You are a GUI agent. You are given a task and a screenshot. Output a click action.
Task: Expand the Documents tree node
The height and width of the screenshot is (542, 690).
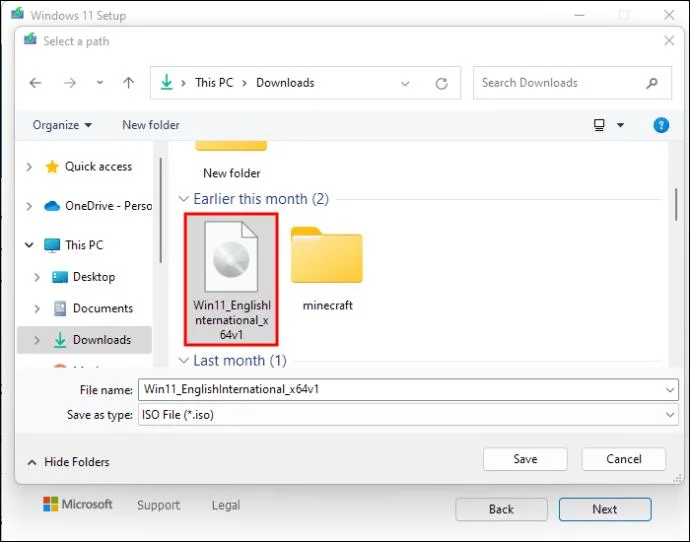pos(37,309)
